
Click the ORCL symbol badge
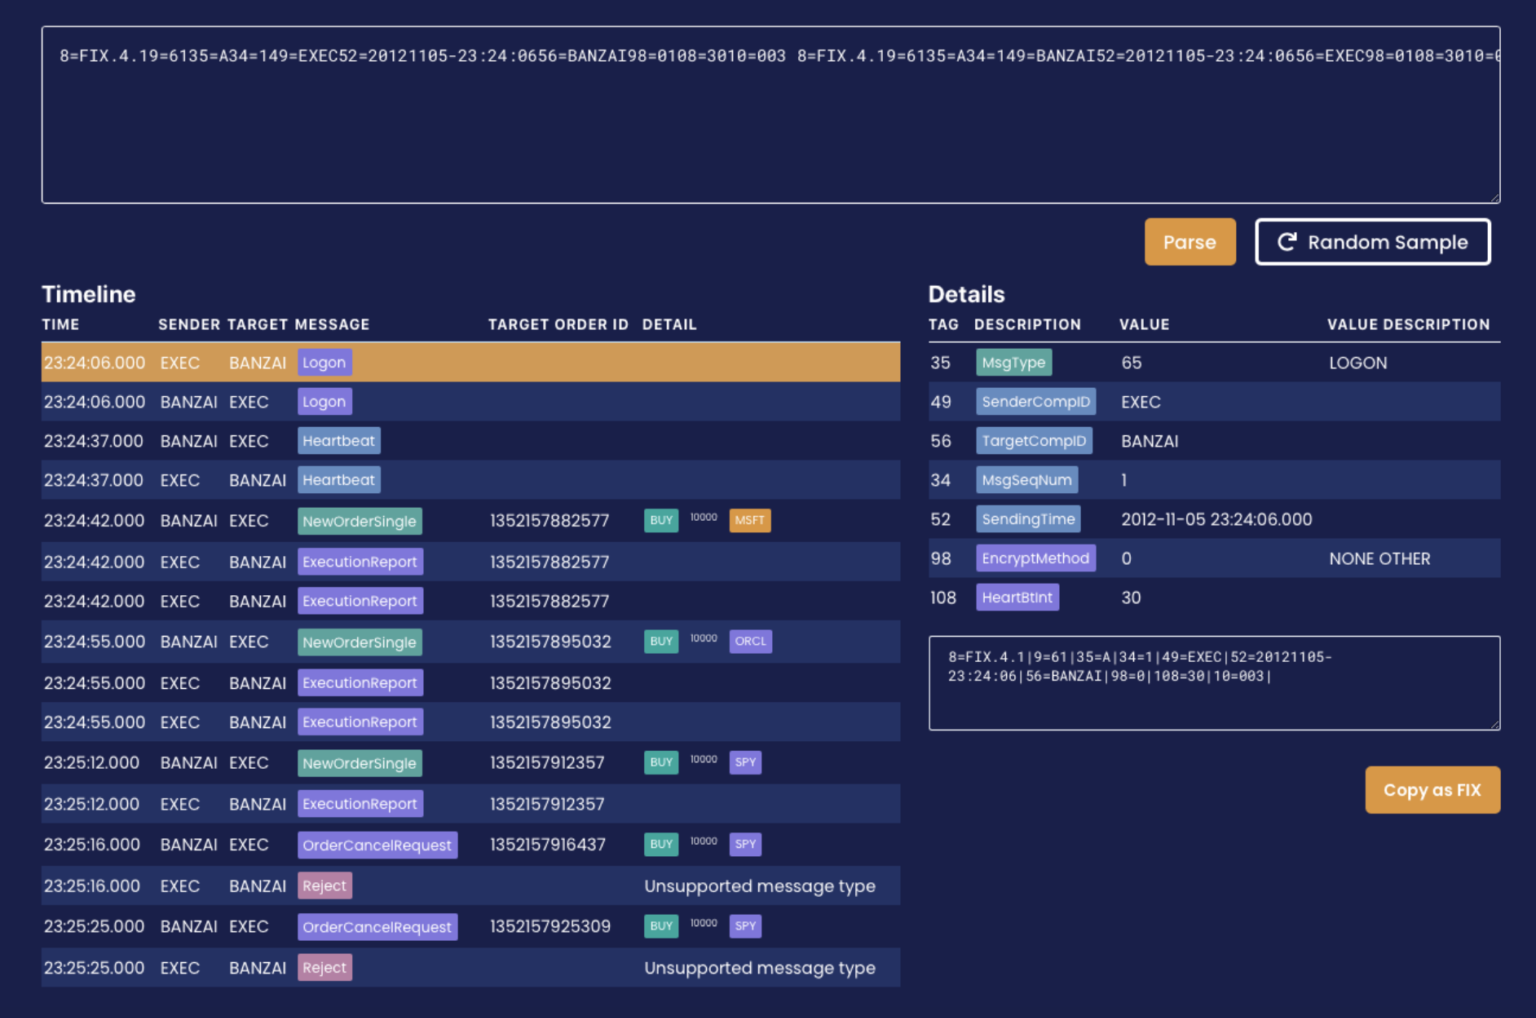pos(750,642)
